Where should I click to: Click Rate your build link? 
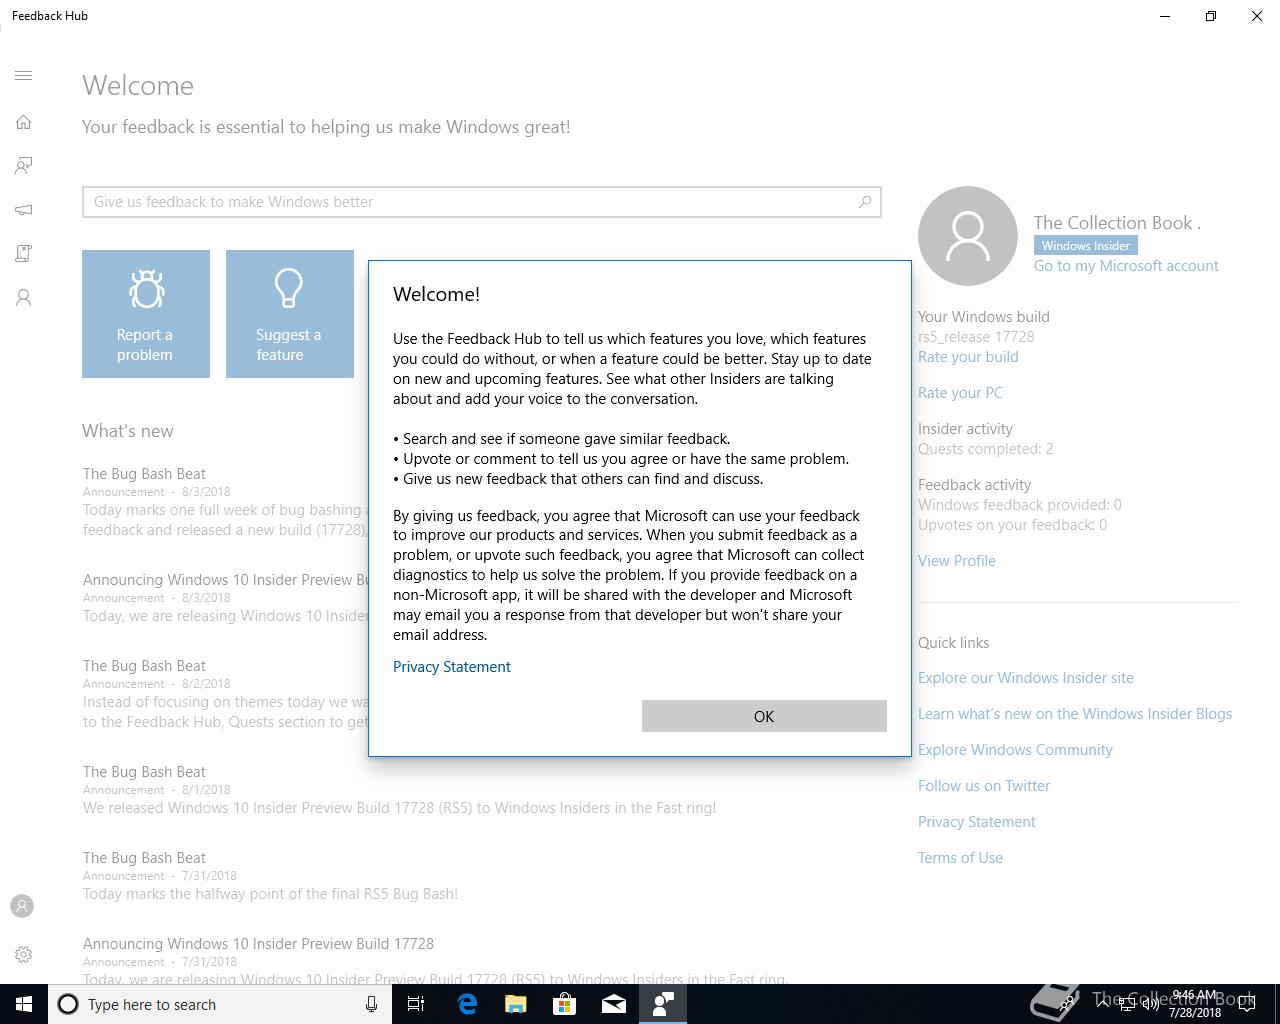[968, 357]
